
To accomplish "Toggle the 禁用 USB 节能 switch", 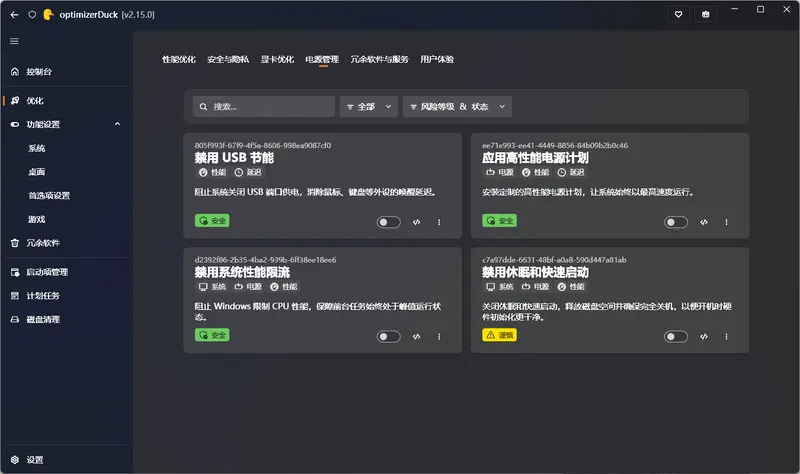I will 388,222.
